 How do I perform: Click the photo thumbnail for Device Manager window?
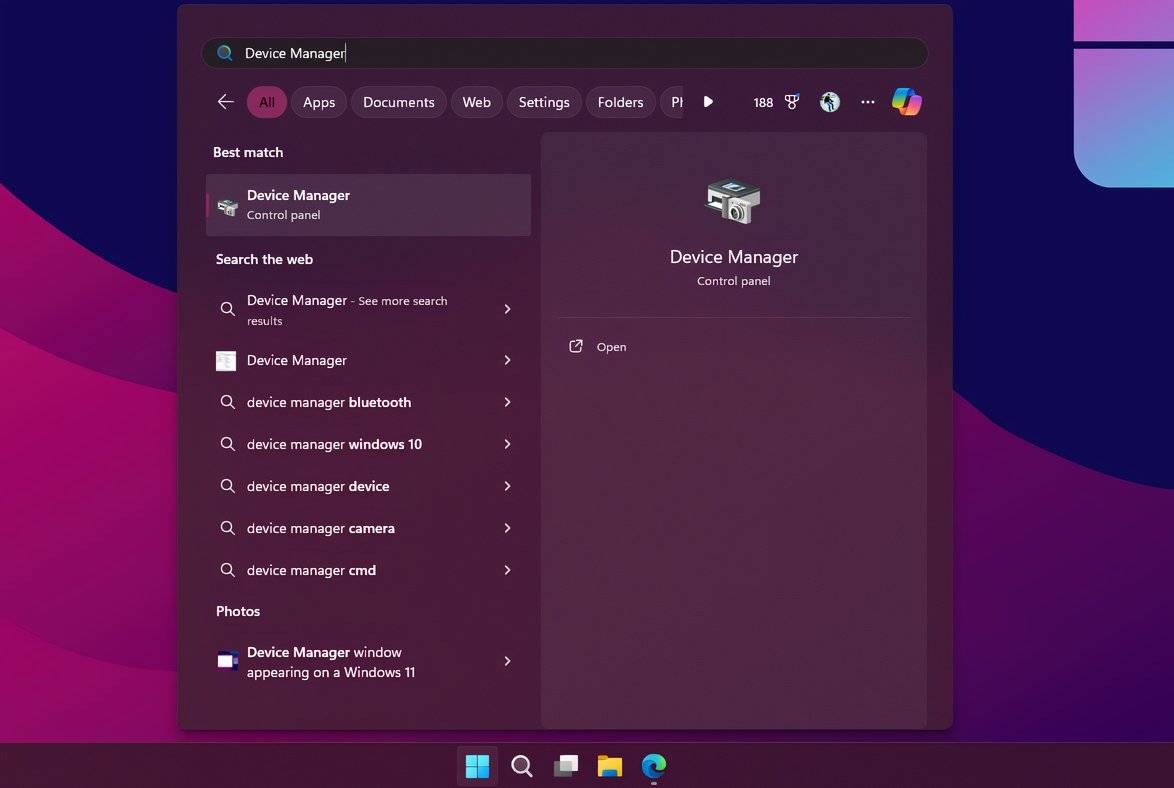(227, 661)
